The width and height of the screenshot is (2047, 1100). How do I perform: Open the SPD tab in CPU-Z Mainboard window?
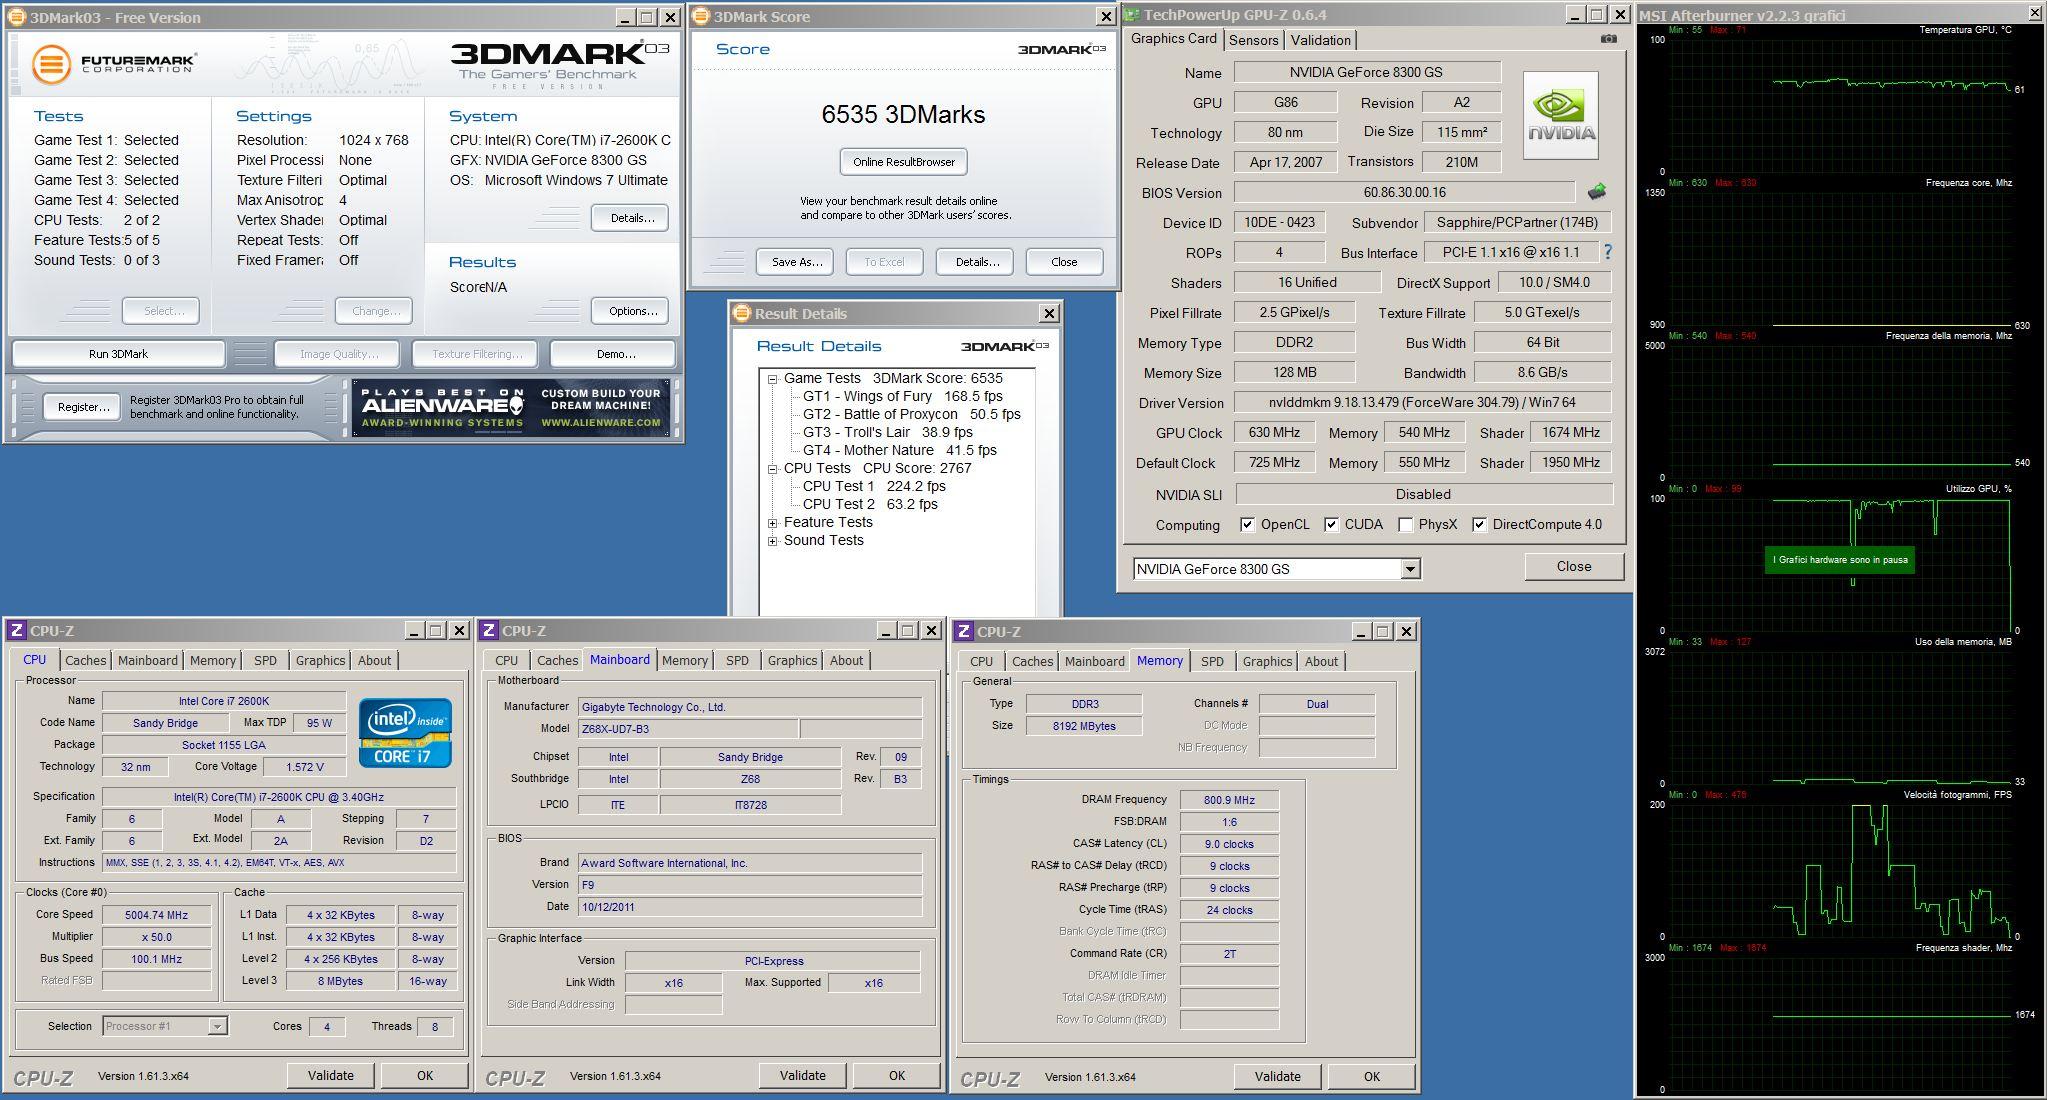[x=737, y=660]
